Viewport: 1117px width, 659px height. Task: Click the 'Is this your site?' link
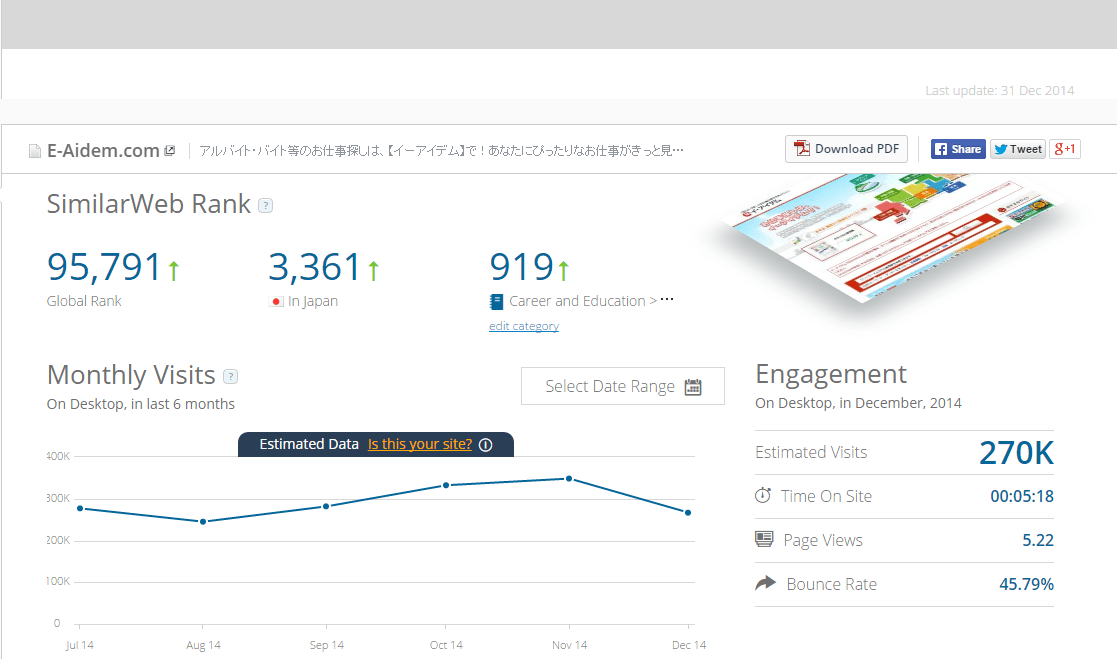(x=420, y=444)
